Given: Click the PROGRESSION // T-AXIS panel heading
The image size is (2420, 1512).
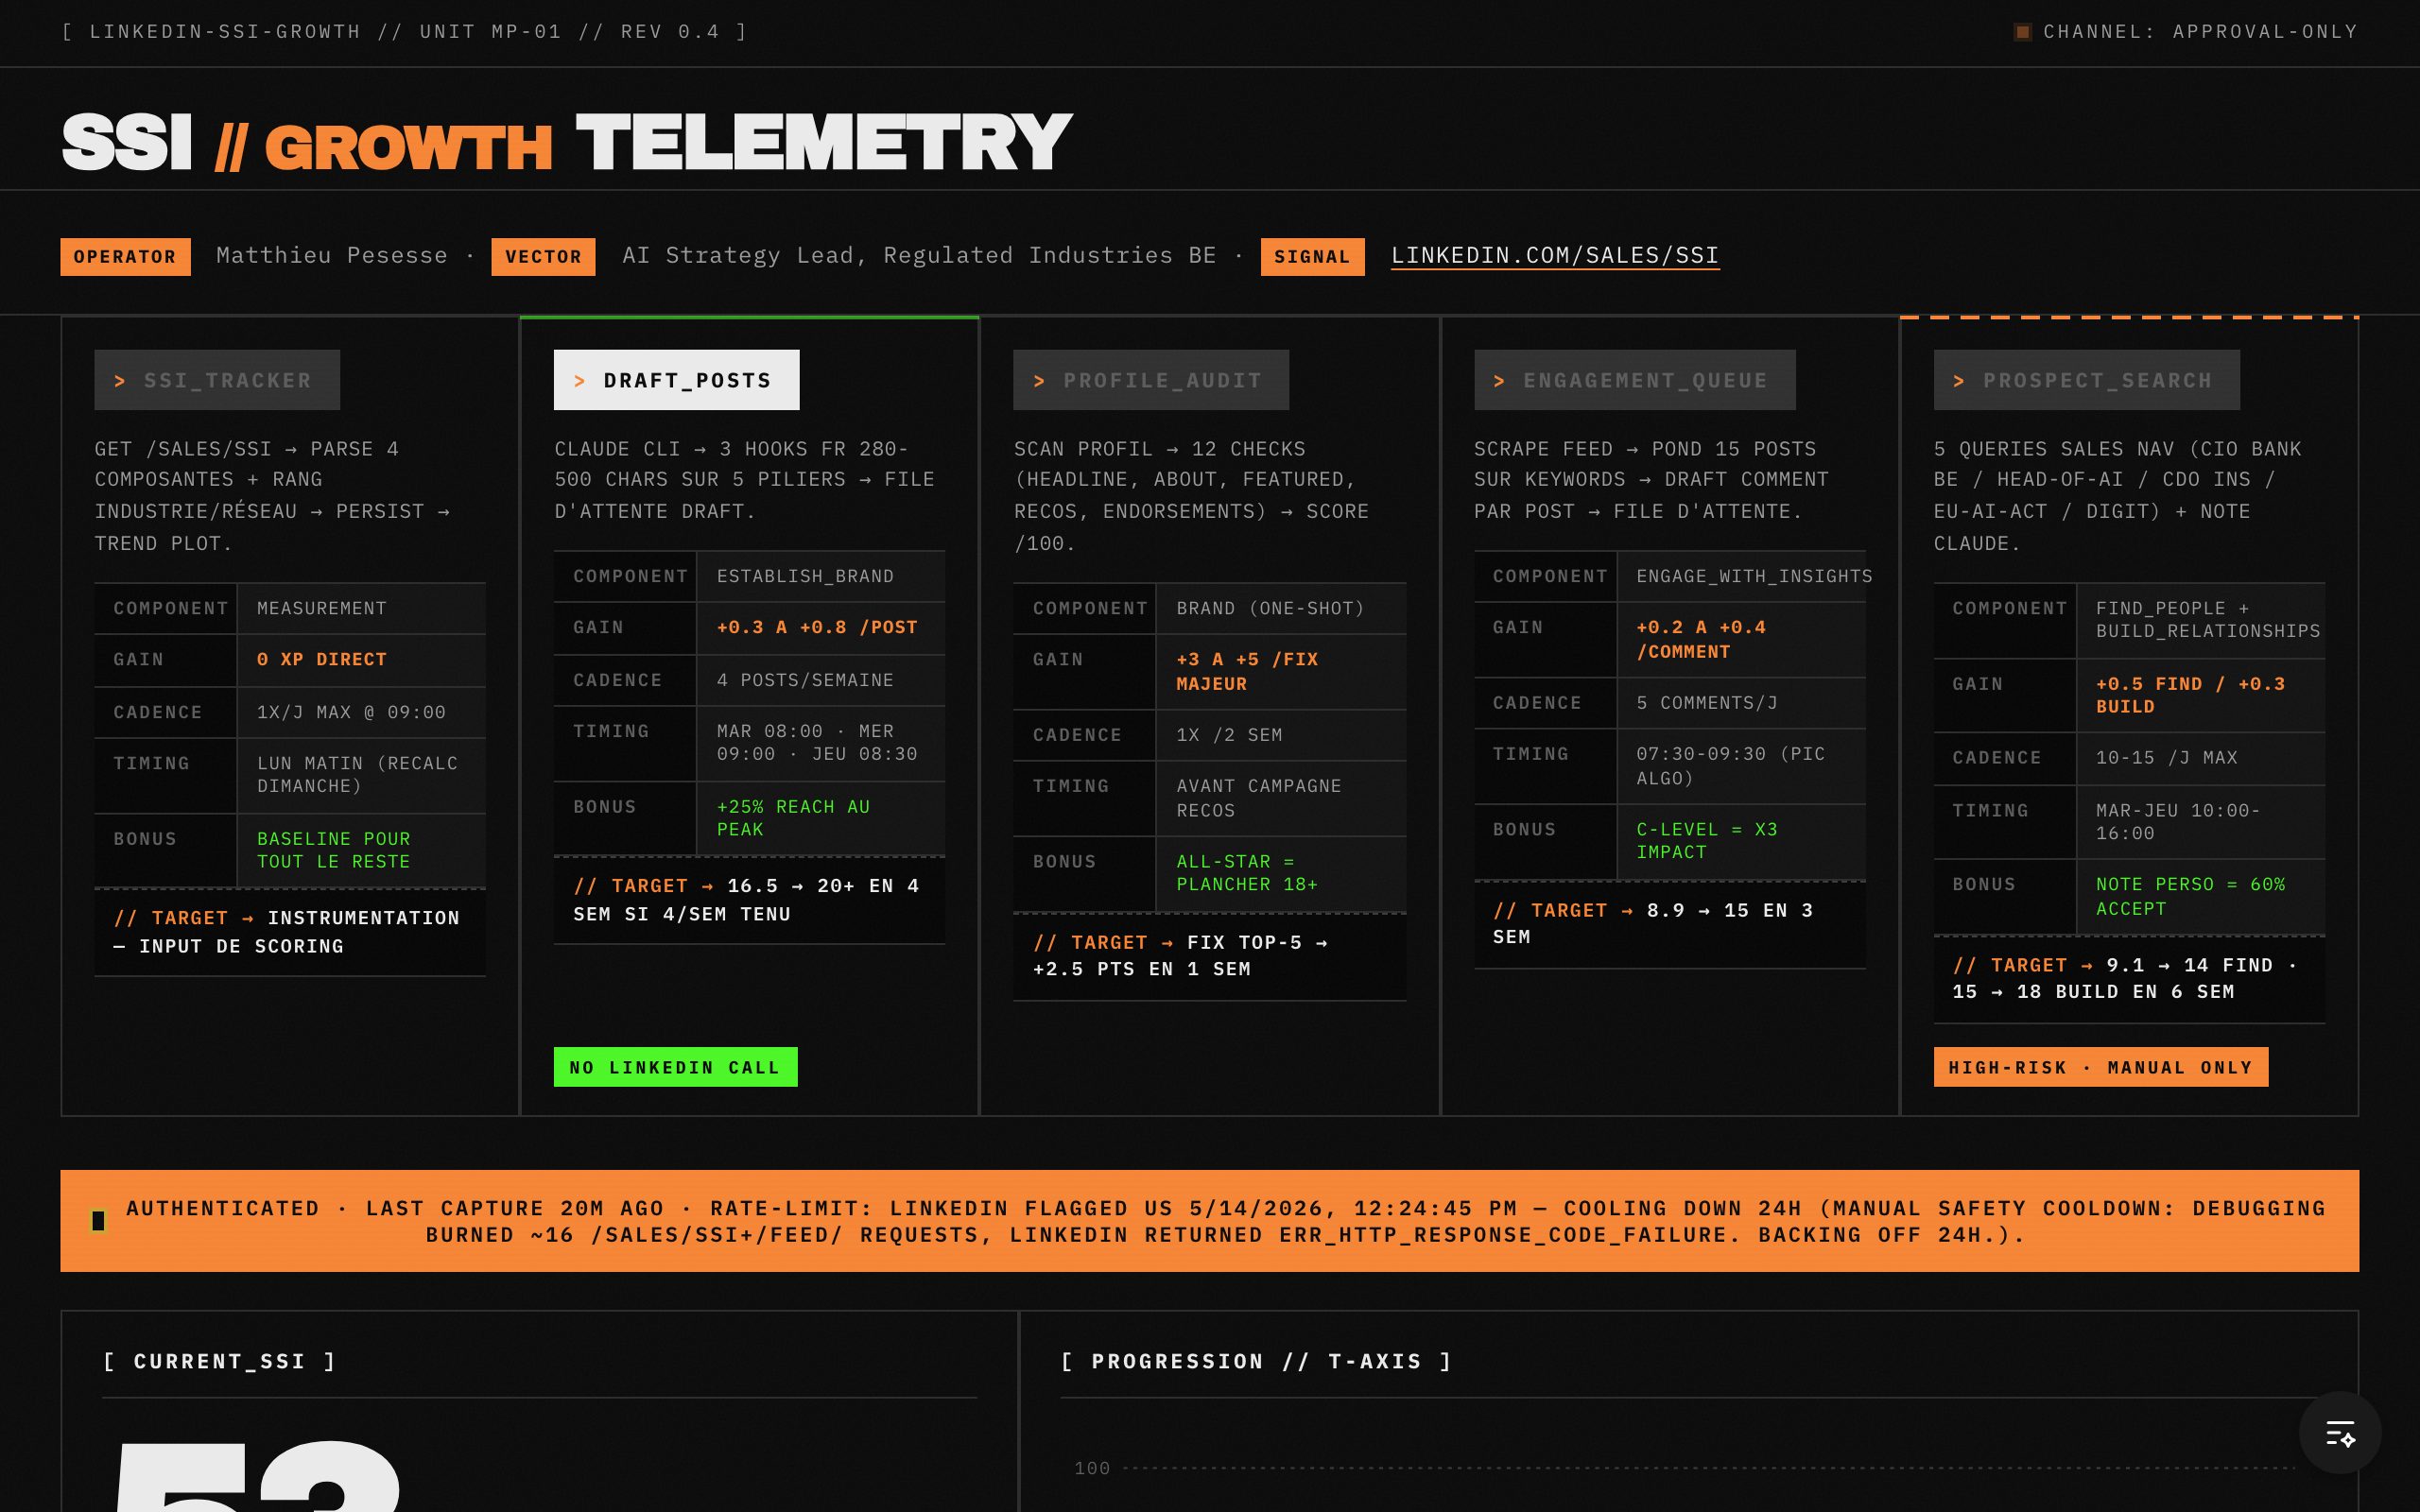Looking at the screenshot, I should tap(1256, 1362).
